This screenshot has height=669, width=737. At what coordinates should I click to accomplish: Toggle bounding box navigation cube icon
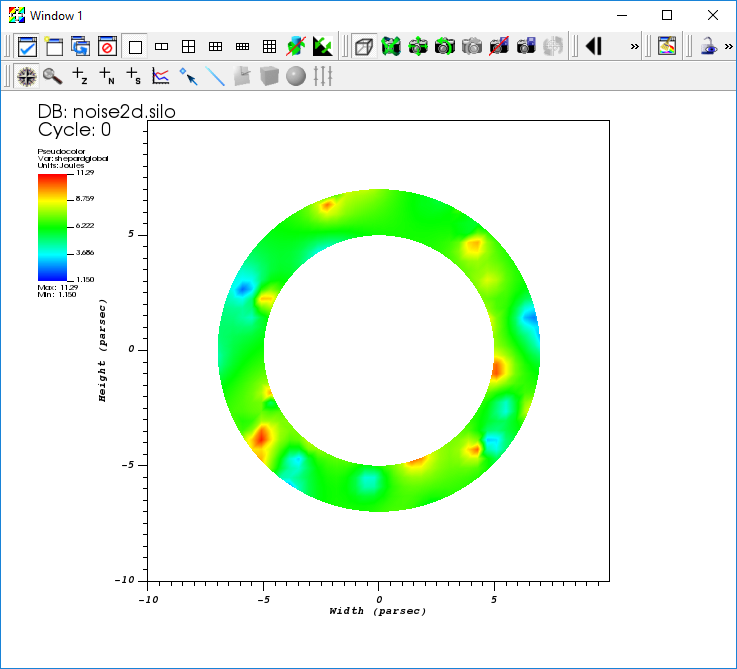click(x=364, y=47)
